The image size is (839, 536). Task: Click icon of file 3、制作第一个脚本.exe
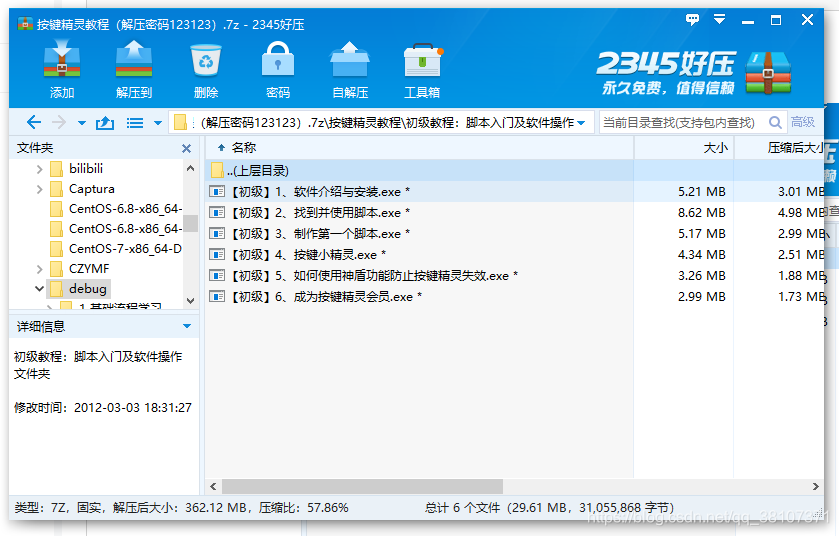[x=217, y=234]
